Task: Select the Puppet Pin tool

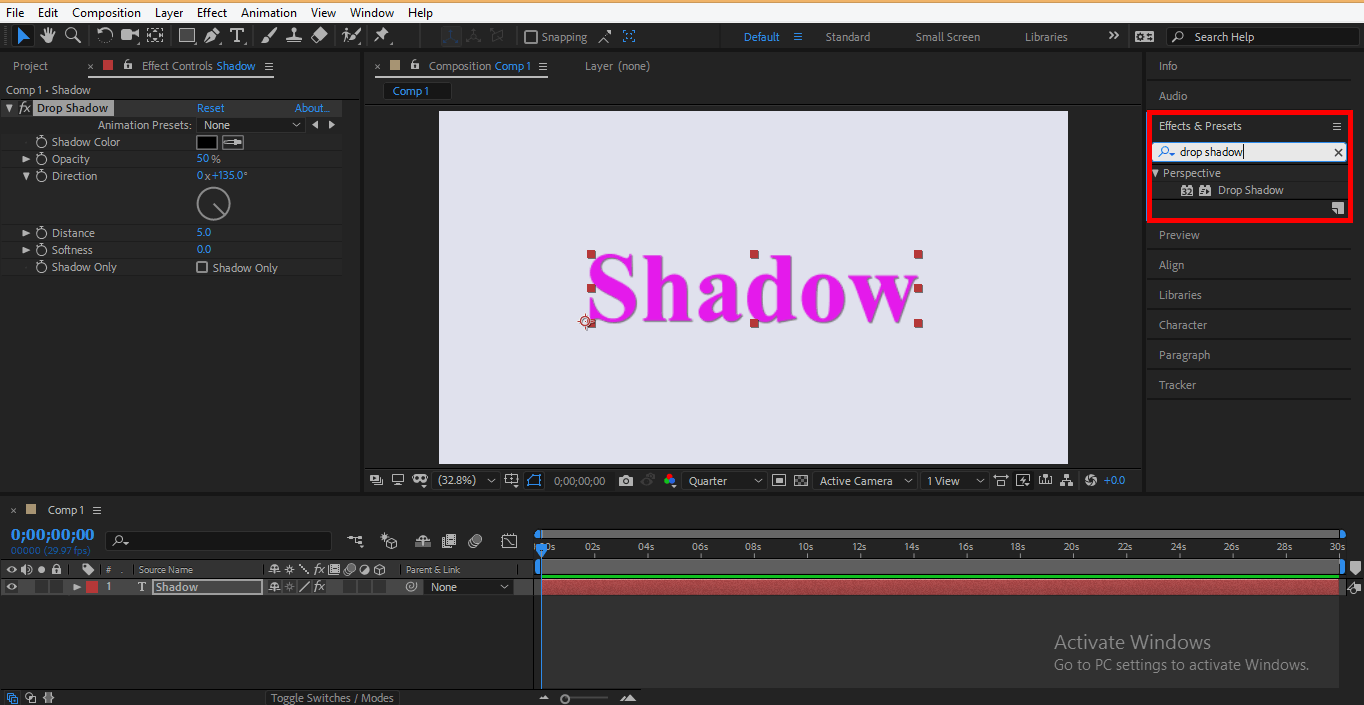Action: pos(383,36)
